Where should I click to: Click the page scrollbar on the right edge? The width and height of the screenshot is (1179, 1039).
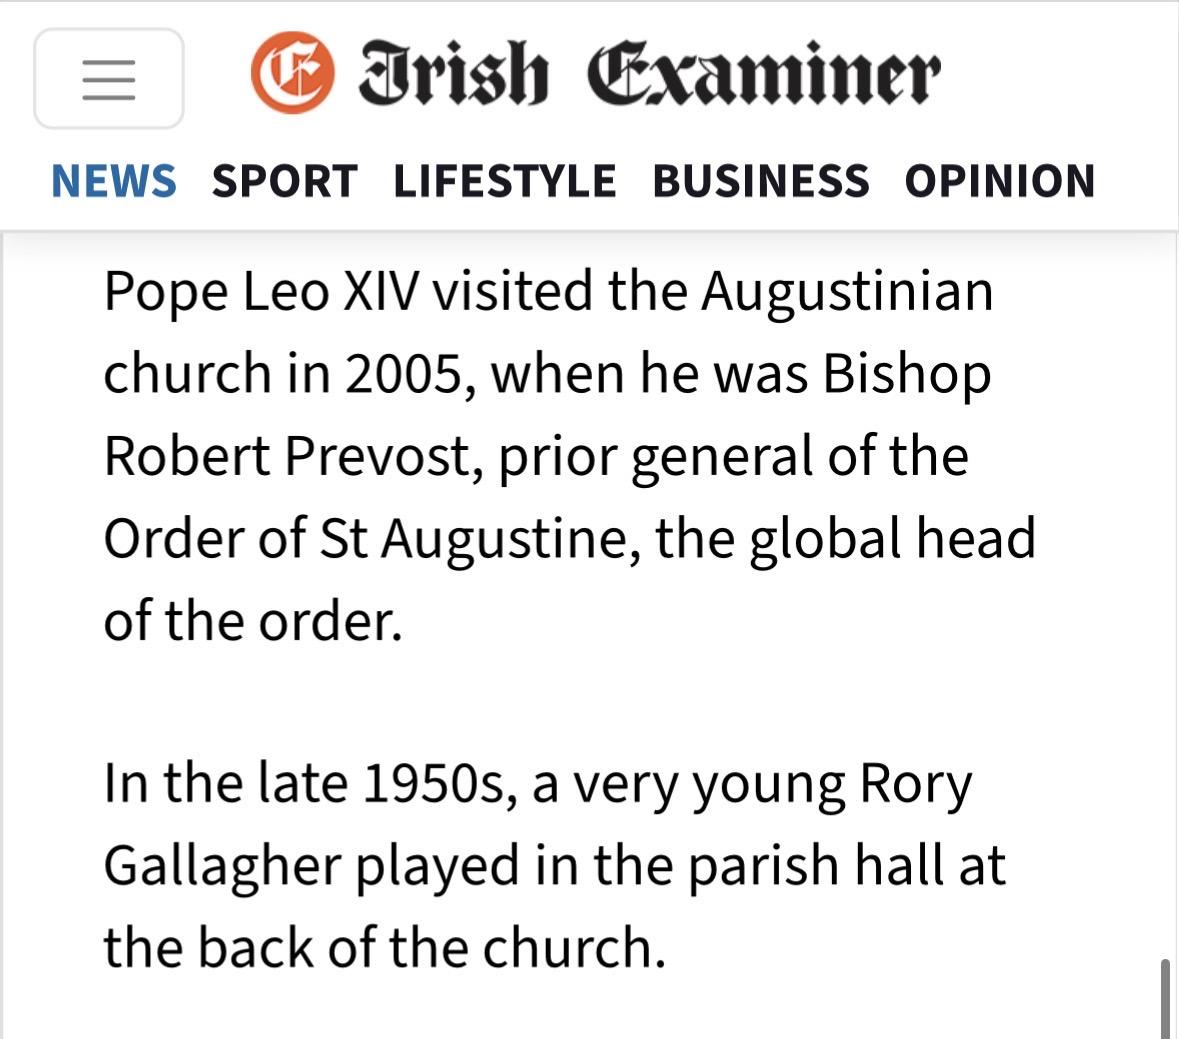pos(1165,998)
